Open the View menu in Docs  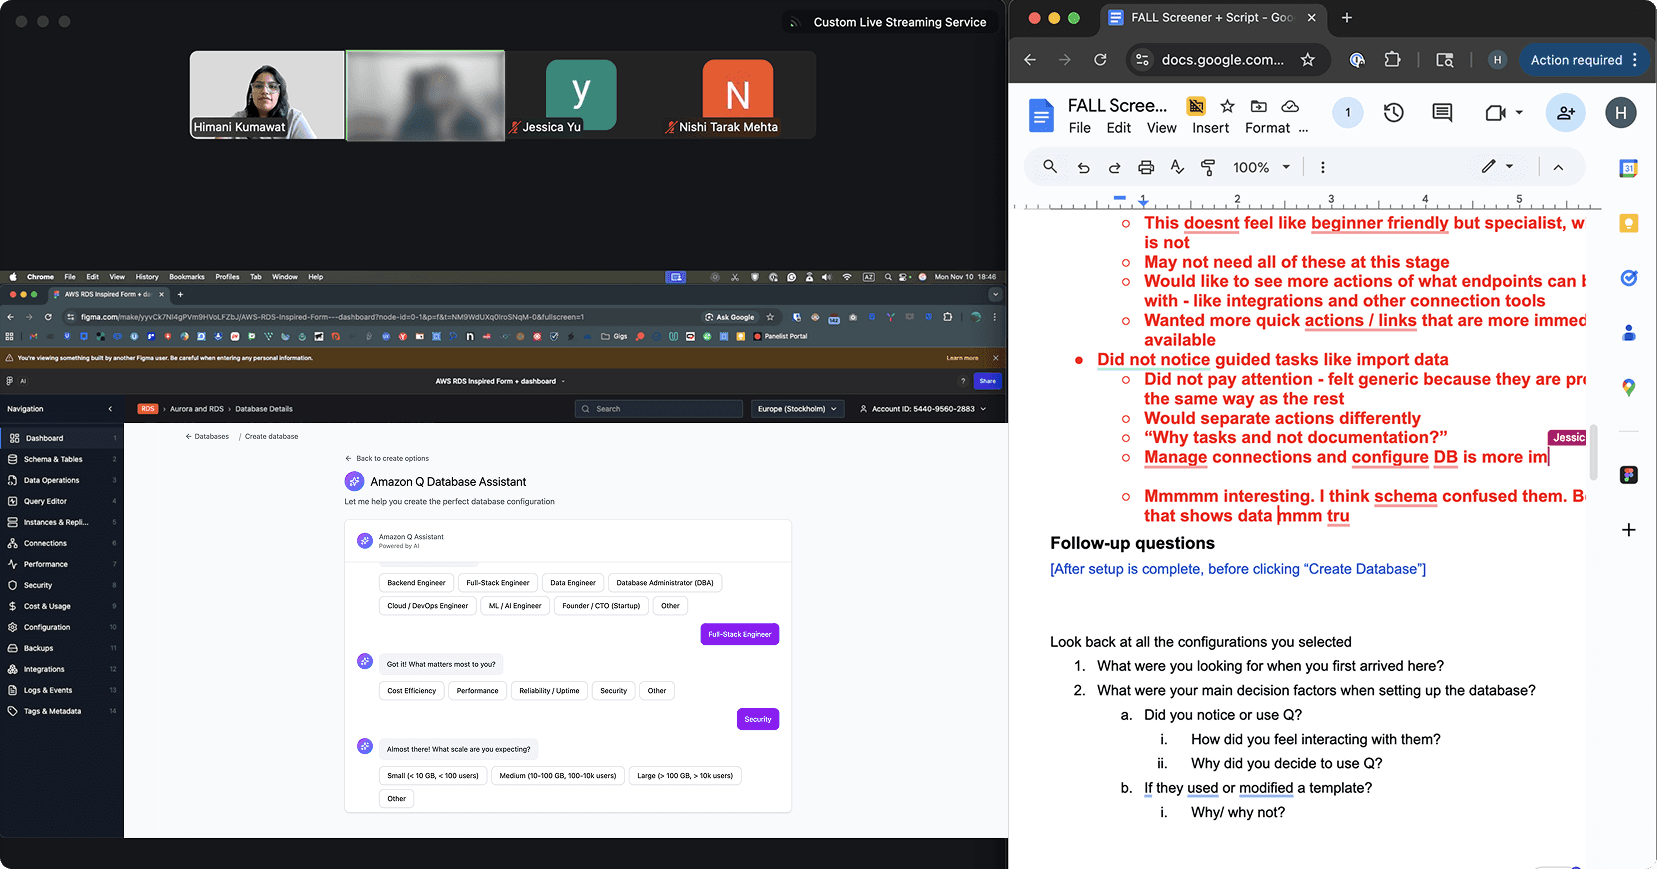(1161, 128)
